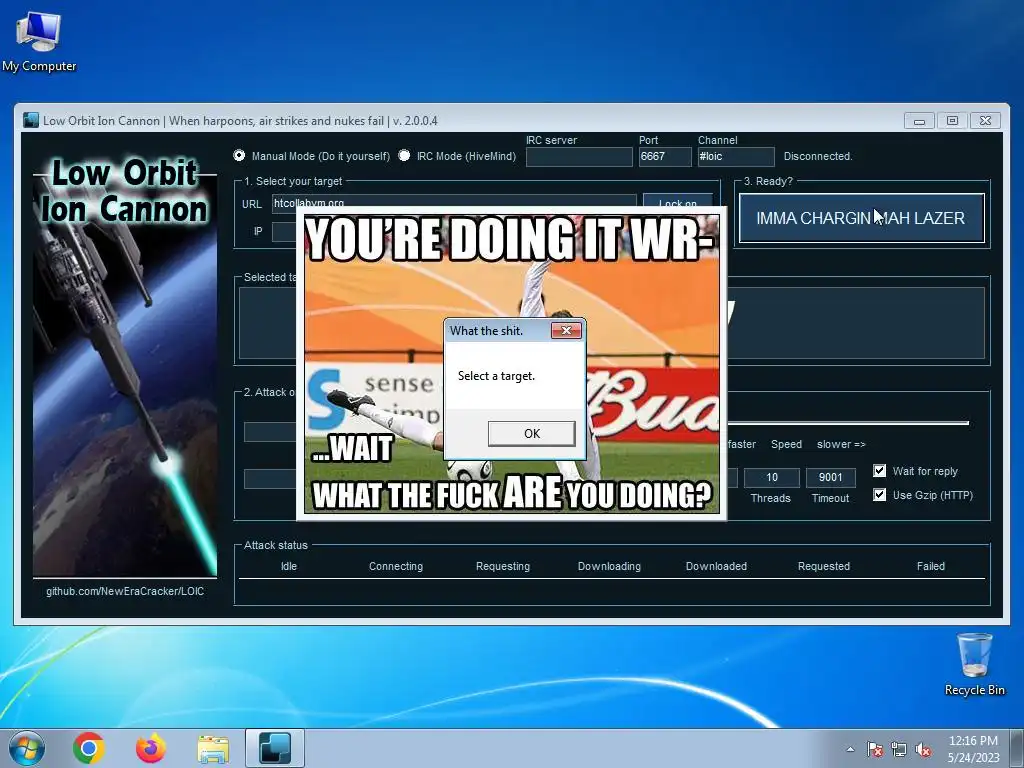Click the 'Disconnected.' status text

tap(818, 157)
